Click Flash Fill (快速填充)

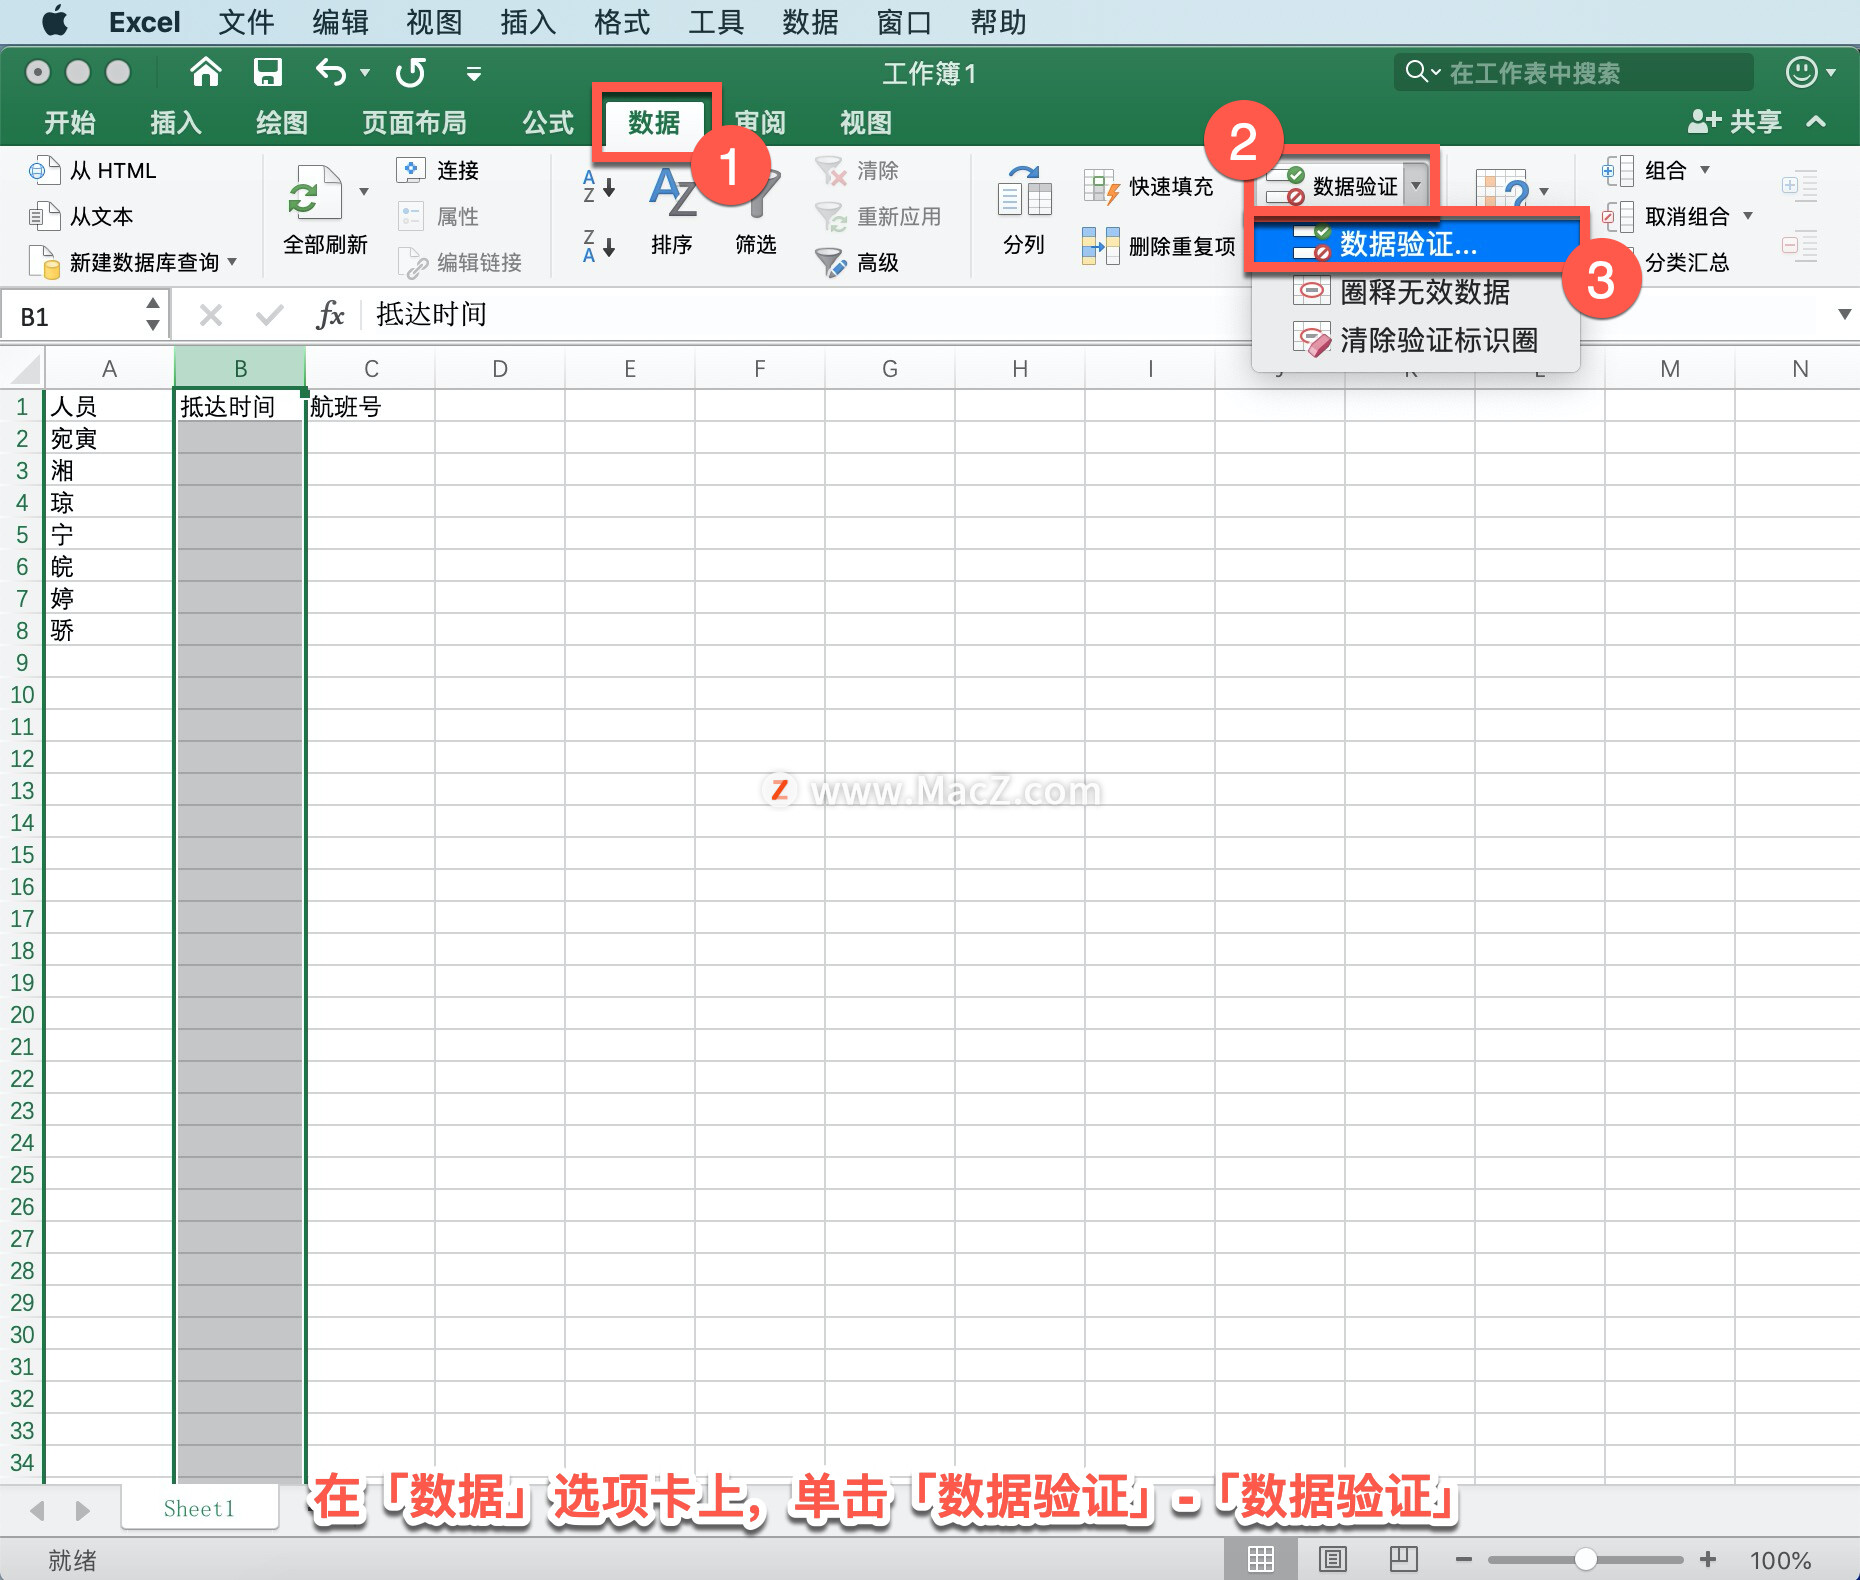[x=1148, y=186]
